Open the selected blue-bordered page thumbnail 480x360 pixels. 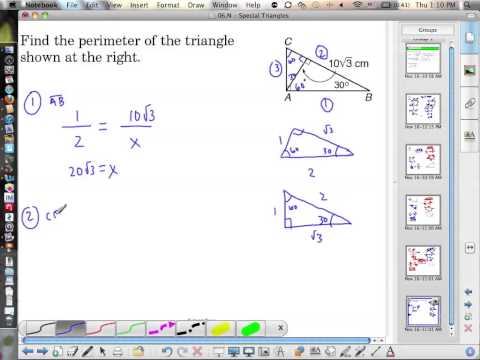coord(423,312)
